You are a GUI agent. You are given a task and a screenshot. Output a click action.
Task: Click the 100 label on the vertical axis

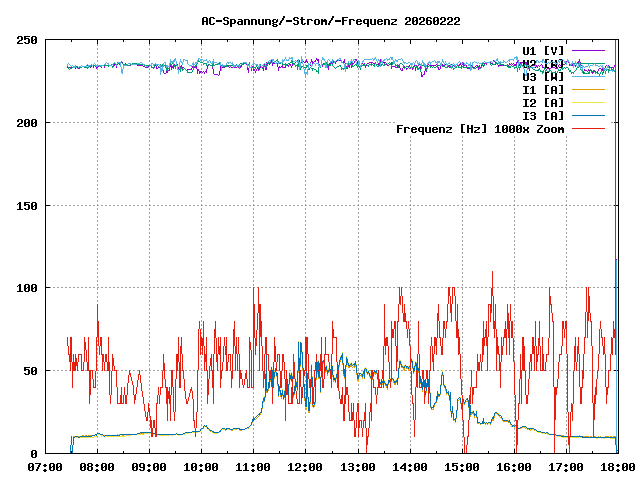click(27, 288)
